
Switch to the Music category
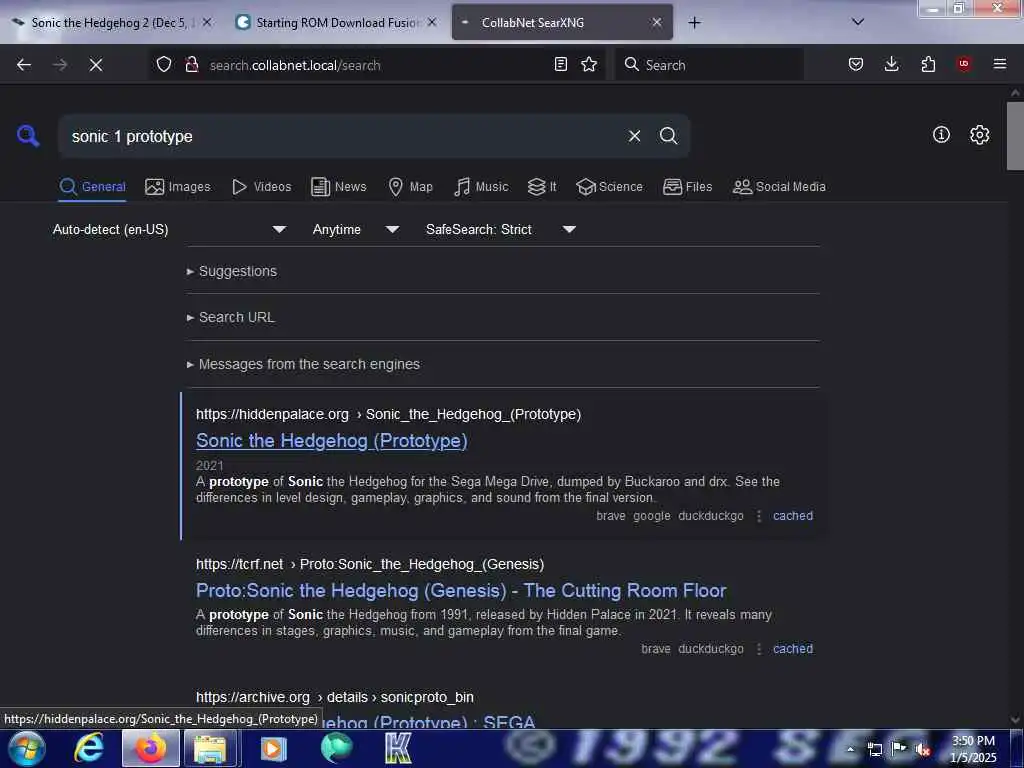(481, 187)
